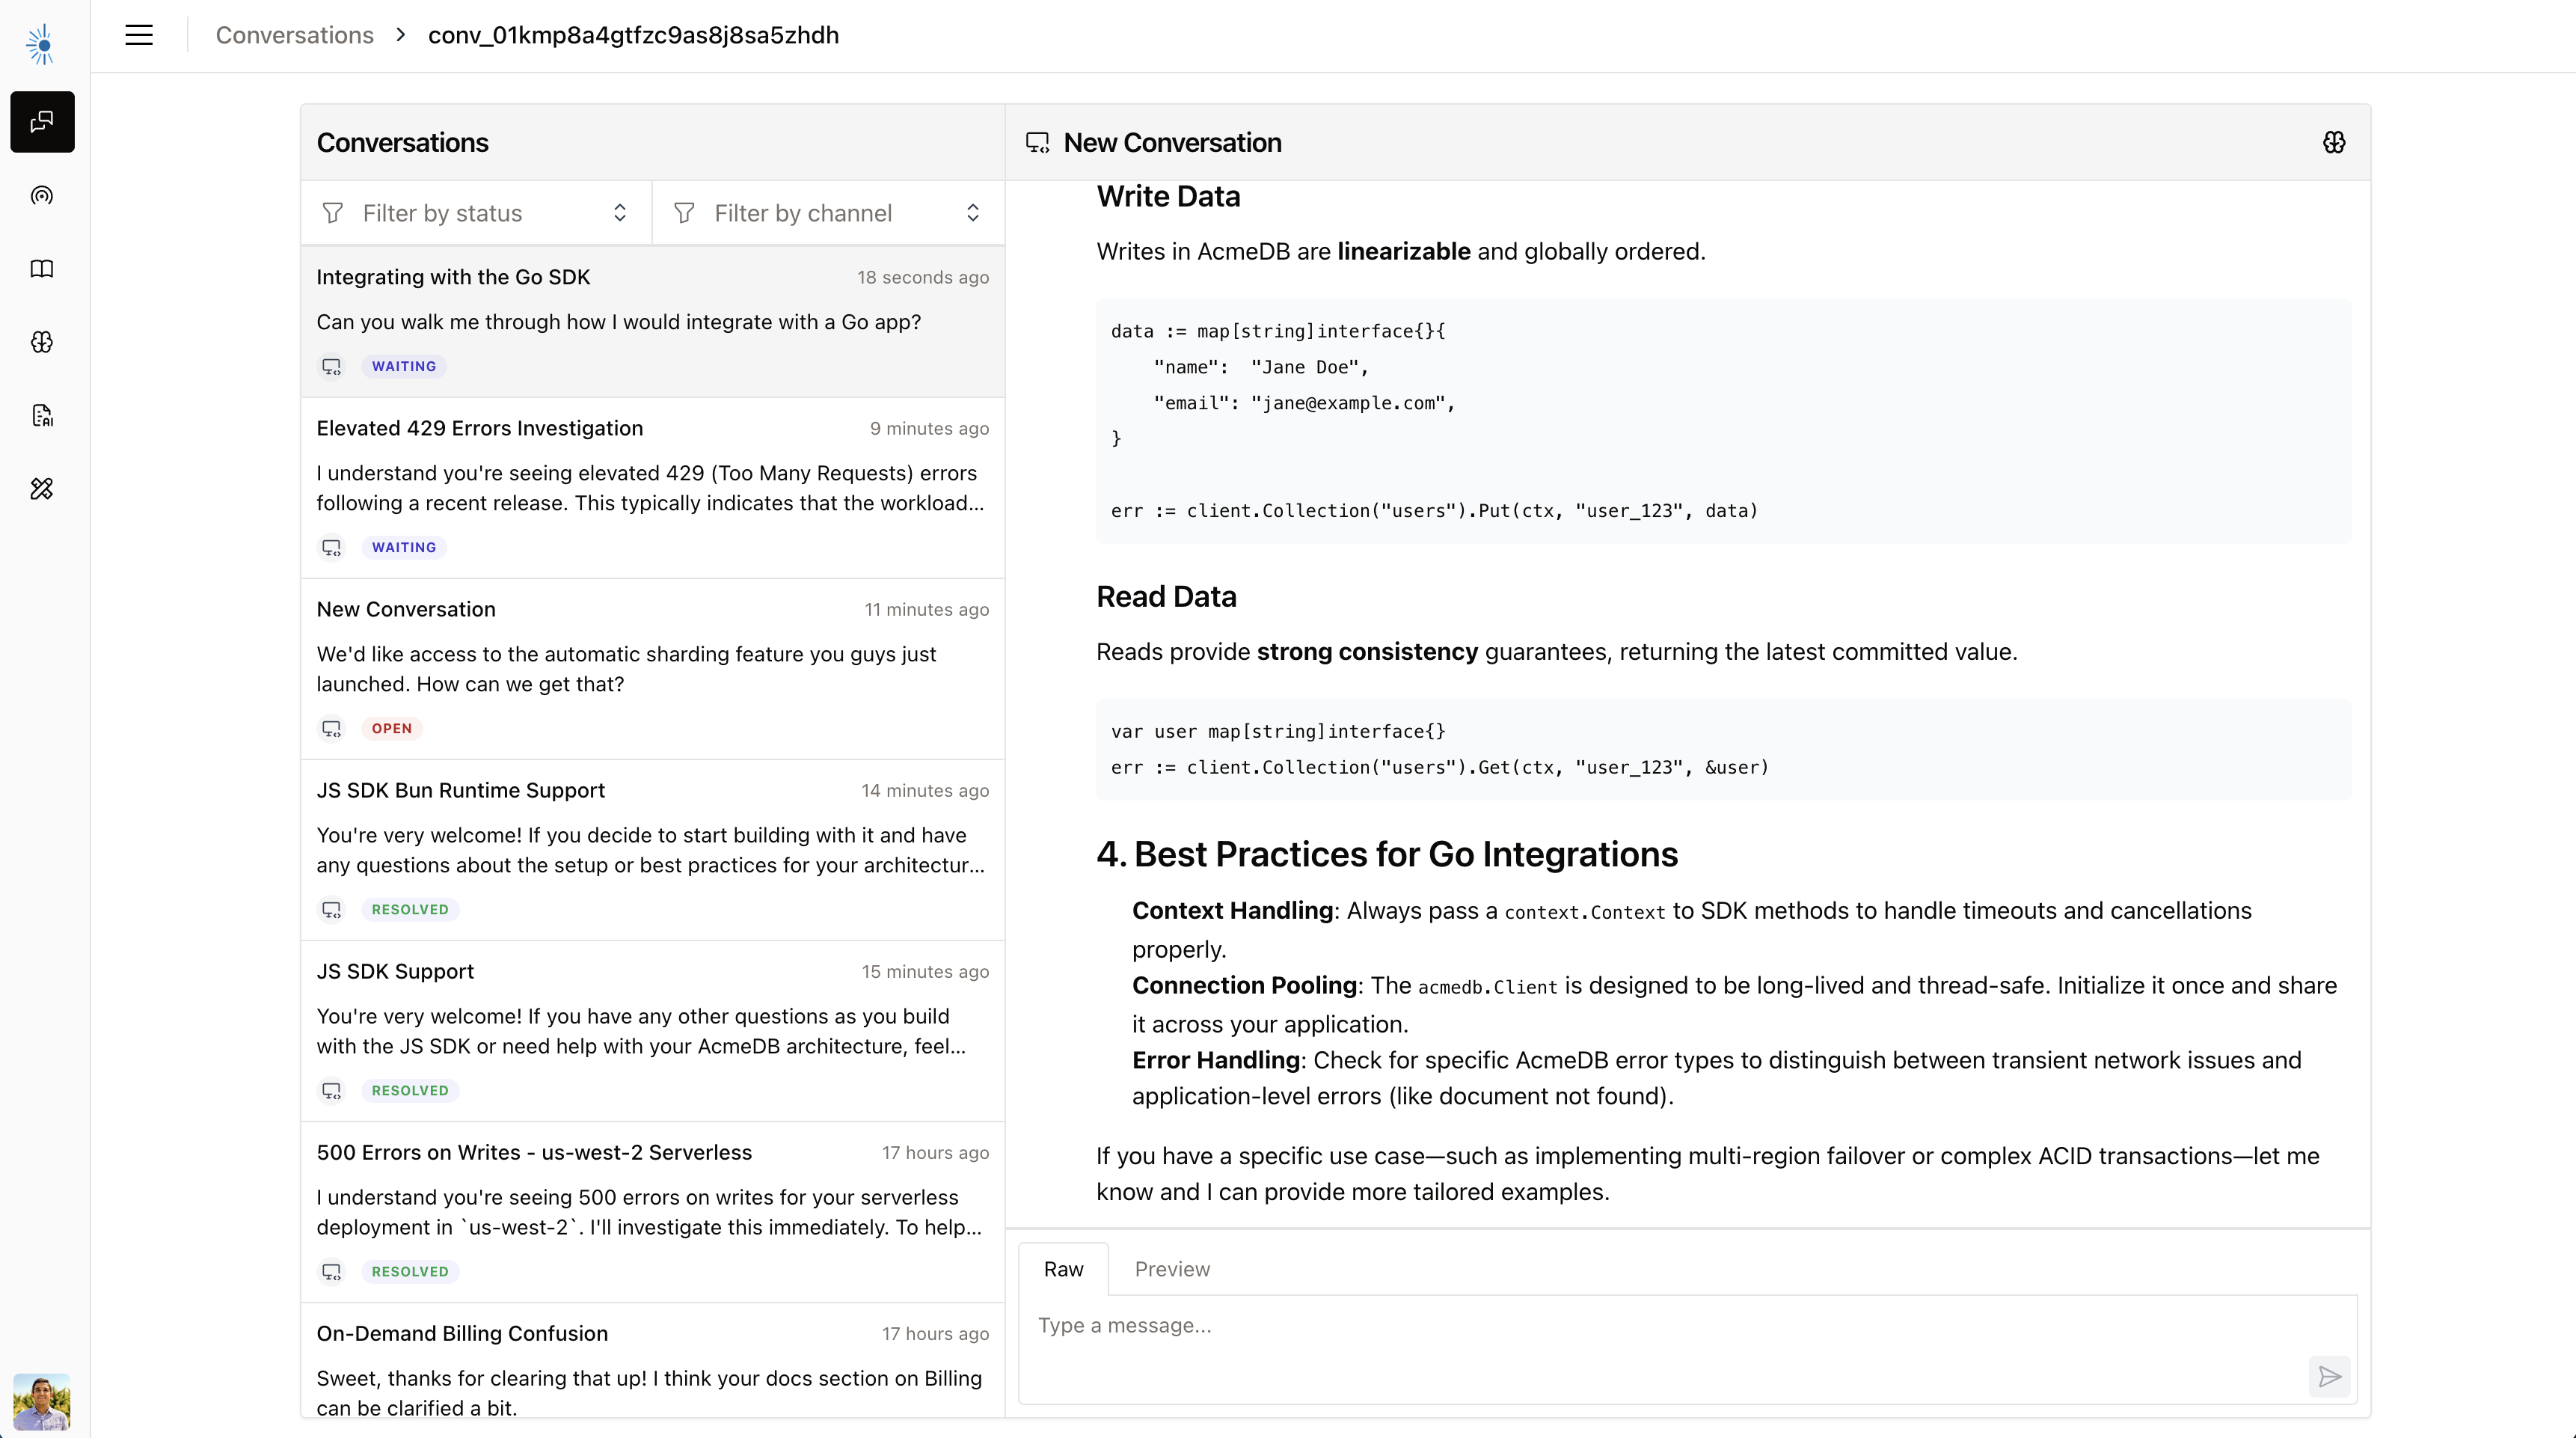The height and width of the screenshot is (1438, 2576).
Task: Open the Conversations breadcrumb link
Action: pyautogui.click(x=294, y=34)
